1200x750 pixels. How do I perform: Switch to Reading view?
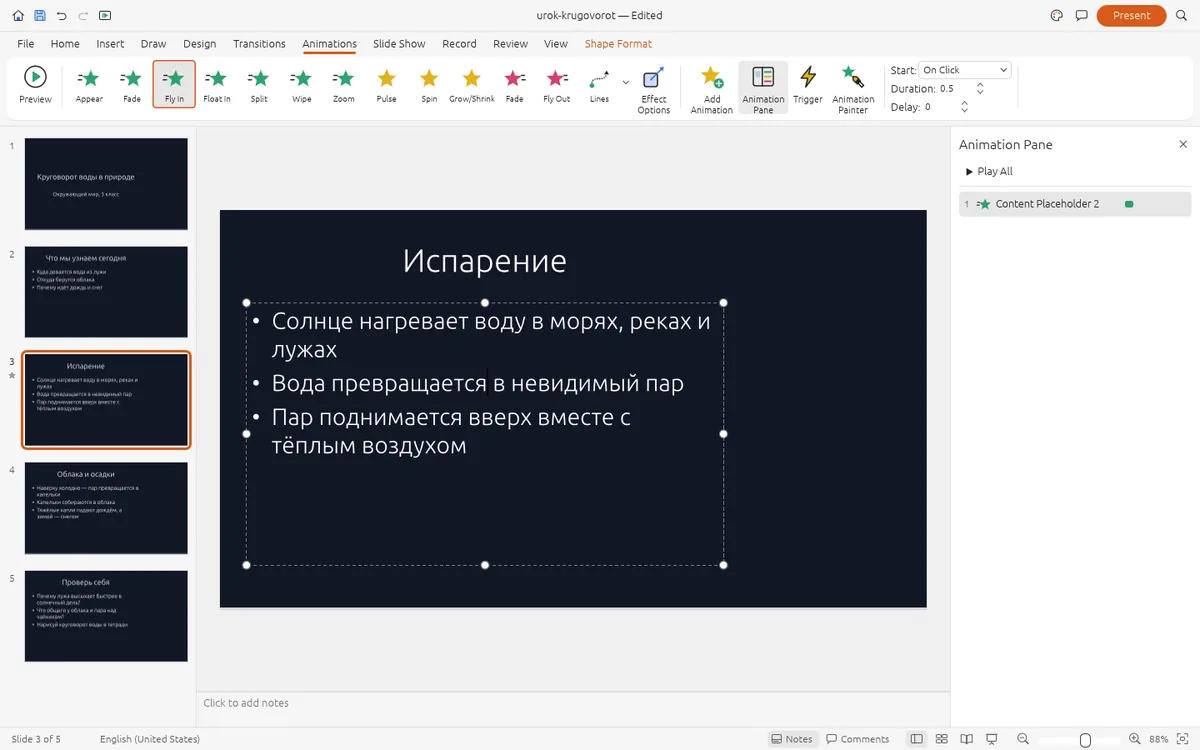click(966, 739)
